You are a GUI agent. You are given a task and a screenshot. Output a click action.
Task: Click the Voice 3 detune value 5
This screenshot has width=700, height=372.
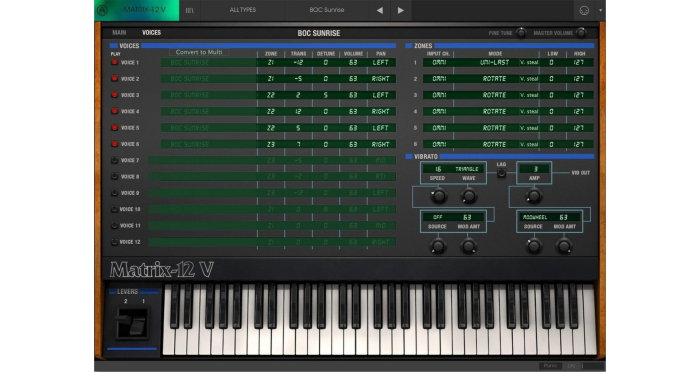click(326, 95)
